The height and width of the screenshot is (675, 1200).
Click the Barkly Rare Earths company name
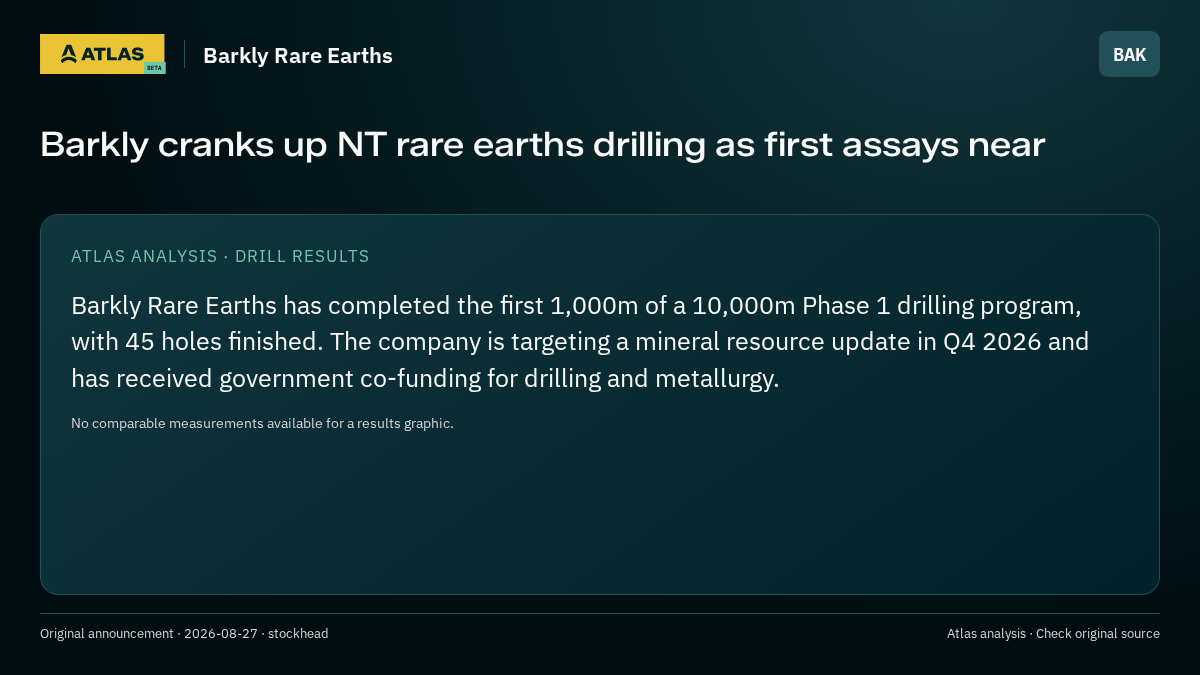pyautogui.click(x=298, y=56)
